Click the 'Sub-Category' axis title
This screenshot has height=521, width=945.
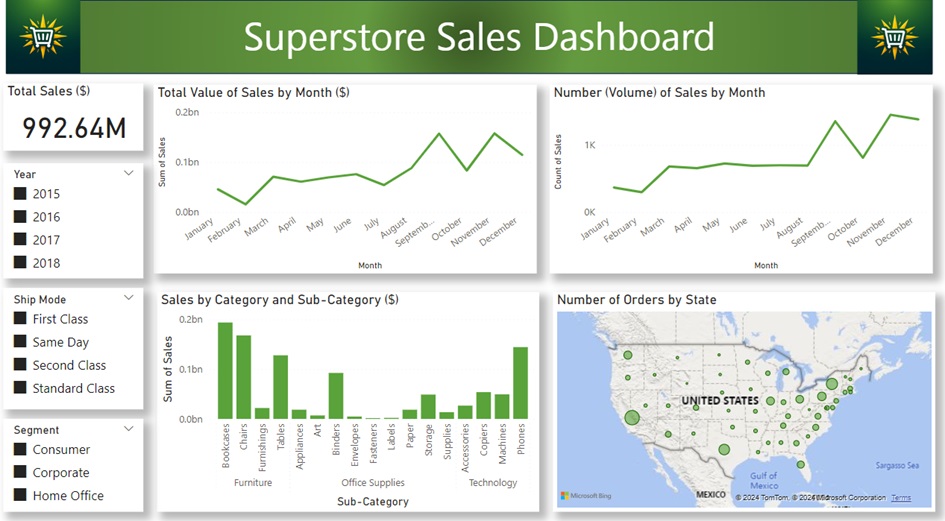(x=373, y=501)
